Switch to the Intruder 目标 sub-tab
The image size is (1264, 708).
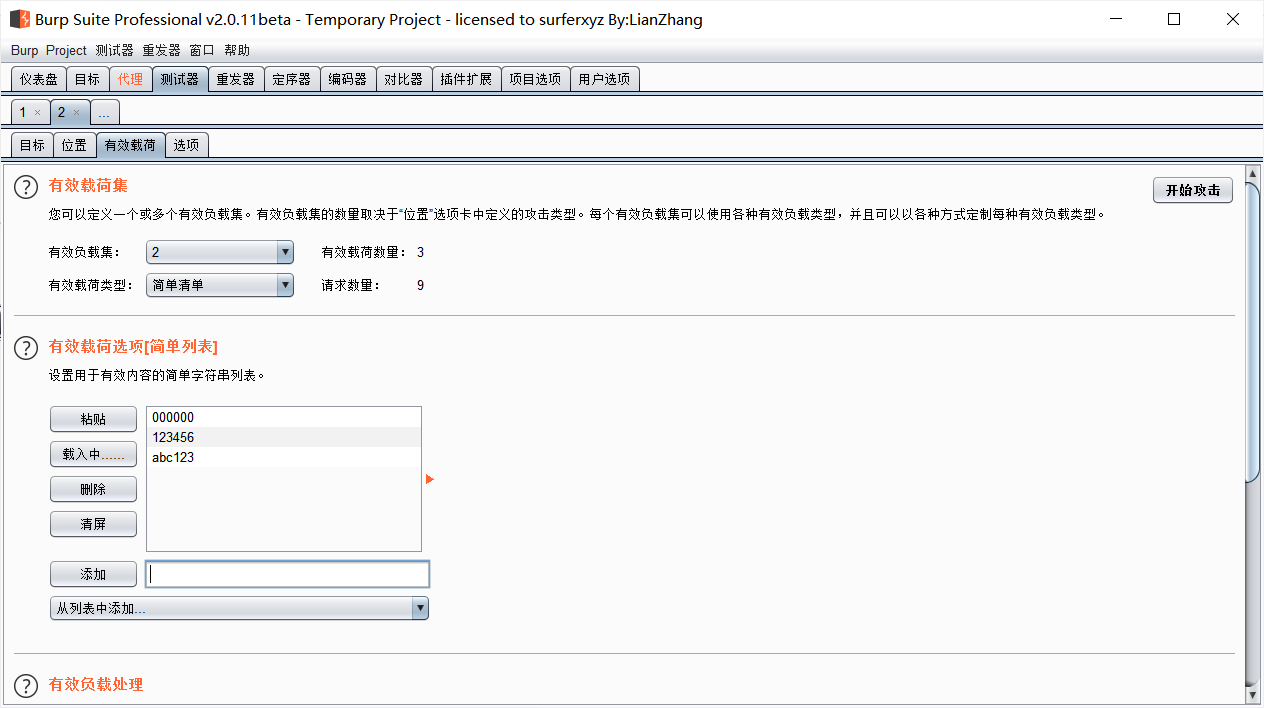tap(32, 145)
